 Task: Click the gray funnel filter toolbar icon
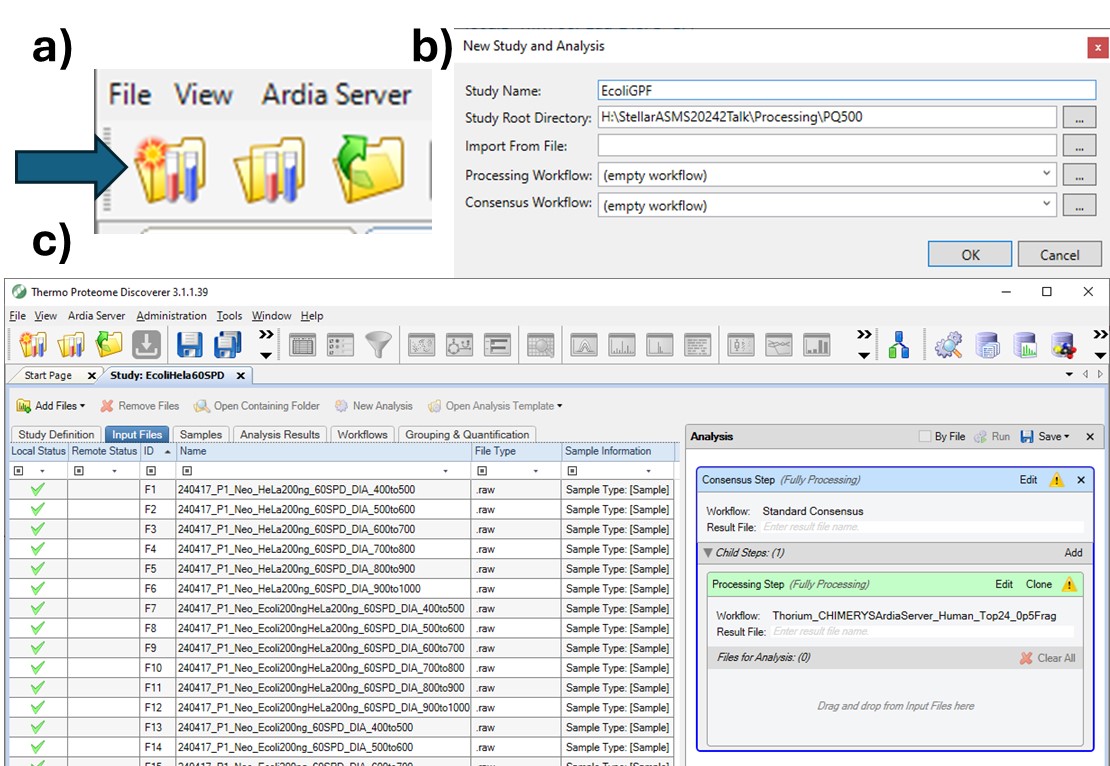point(378,345)
